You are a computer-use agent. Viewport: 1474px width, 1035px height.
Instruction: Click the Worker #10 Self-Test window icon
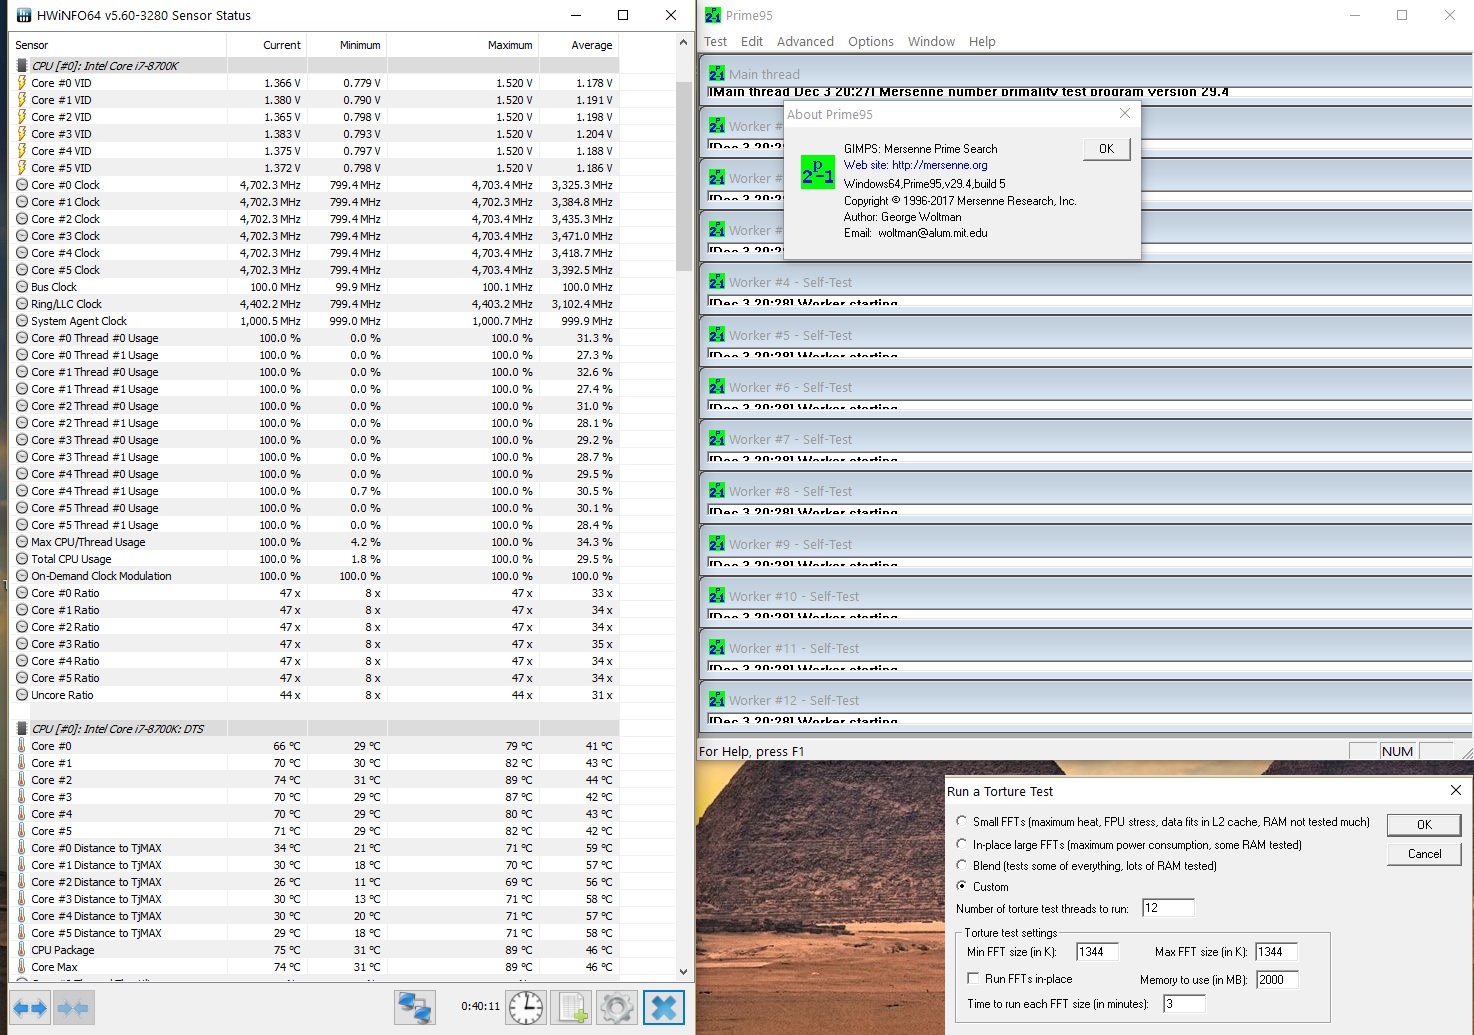(717, 596)
